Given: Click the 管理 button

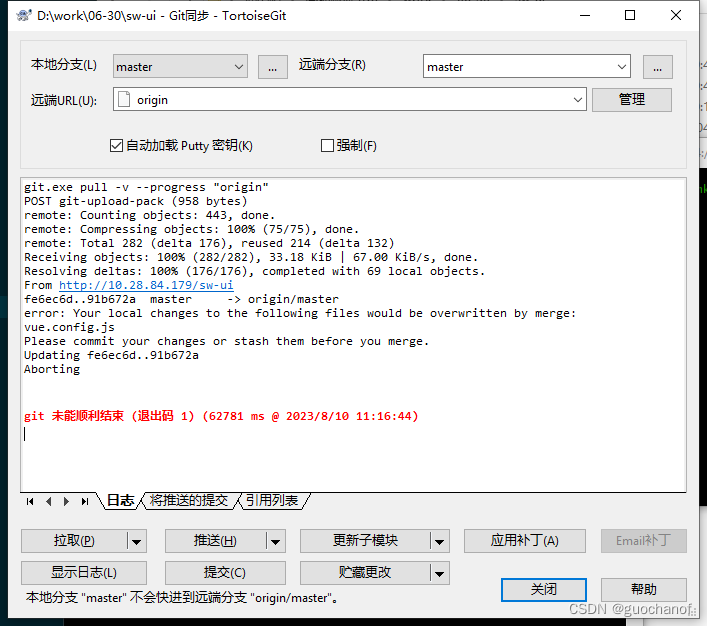Looking at the screenshot, I should [x=632, y=100].
